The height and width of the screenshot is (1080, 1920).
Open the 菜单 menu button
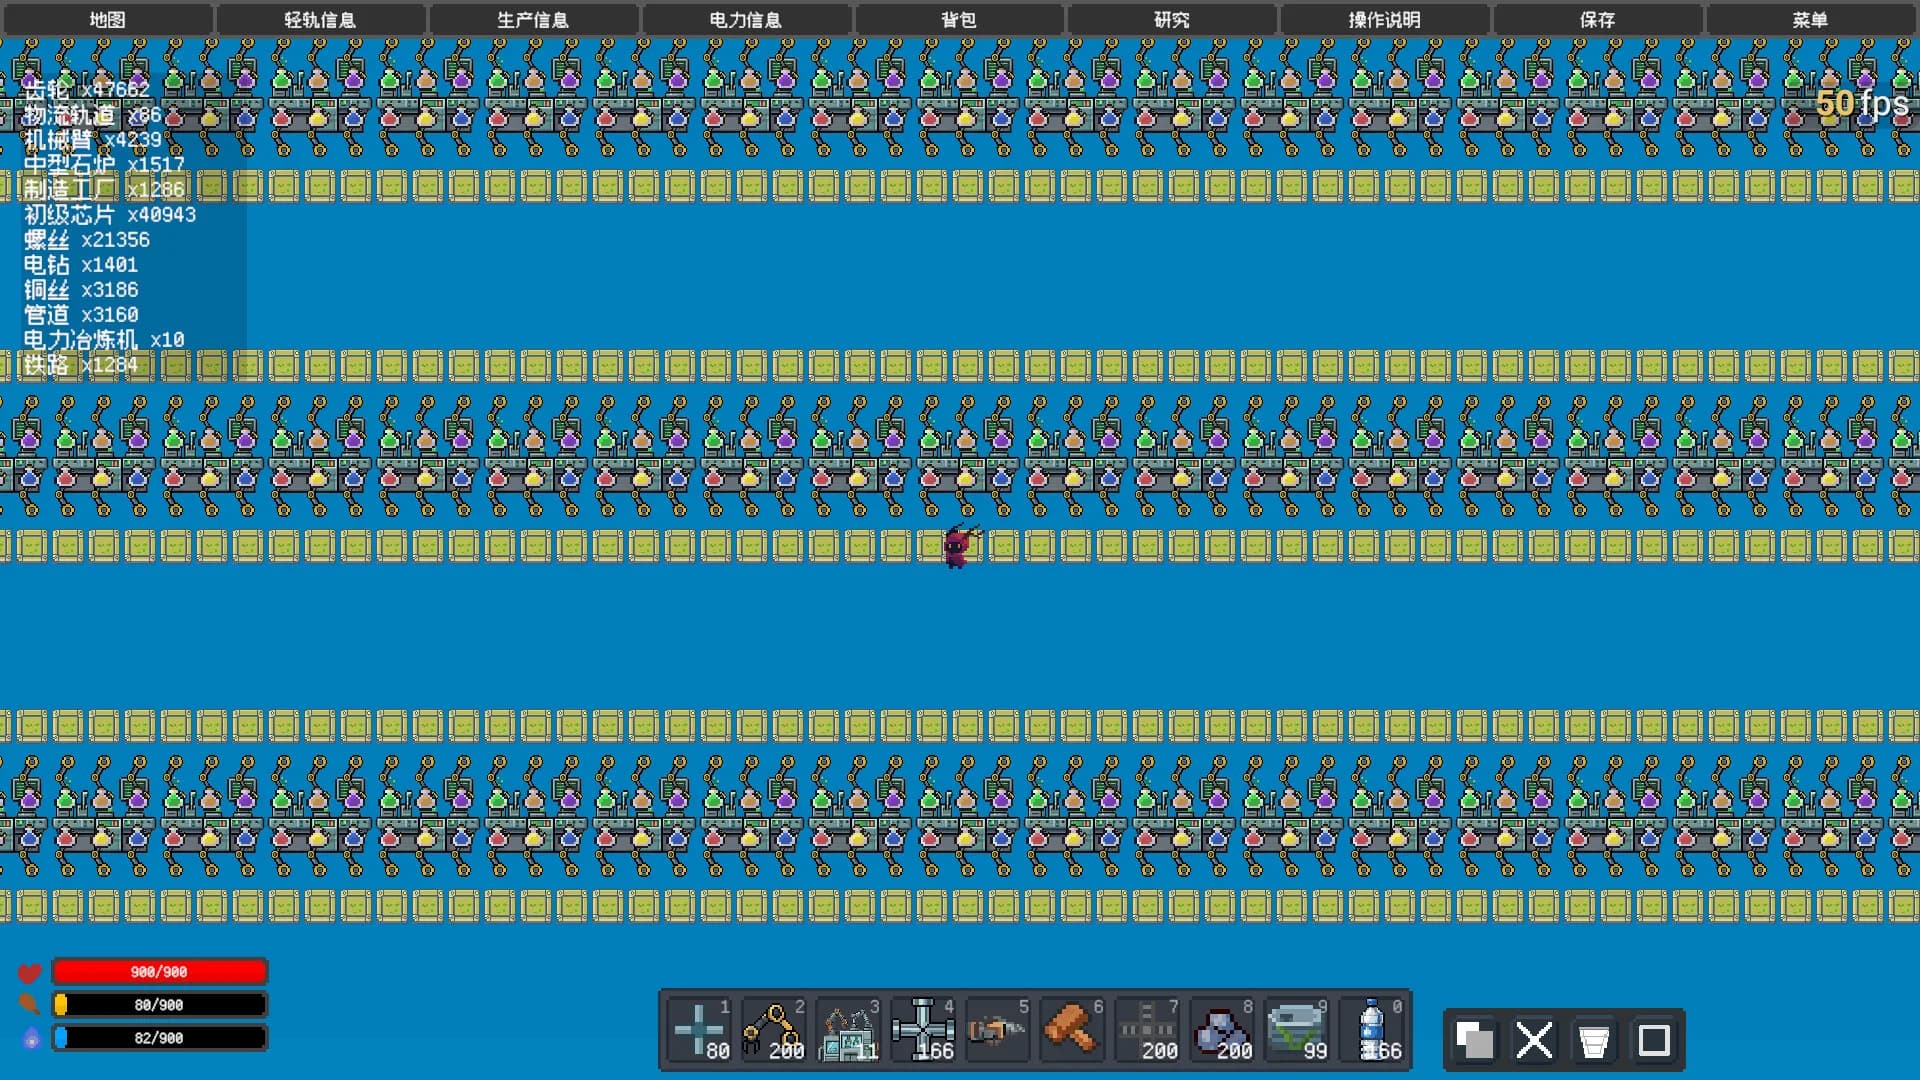click(x=1811, y=19)
